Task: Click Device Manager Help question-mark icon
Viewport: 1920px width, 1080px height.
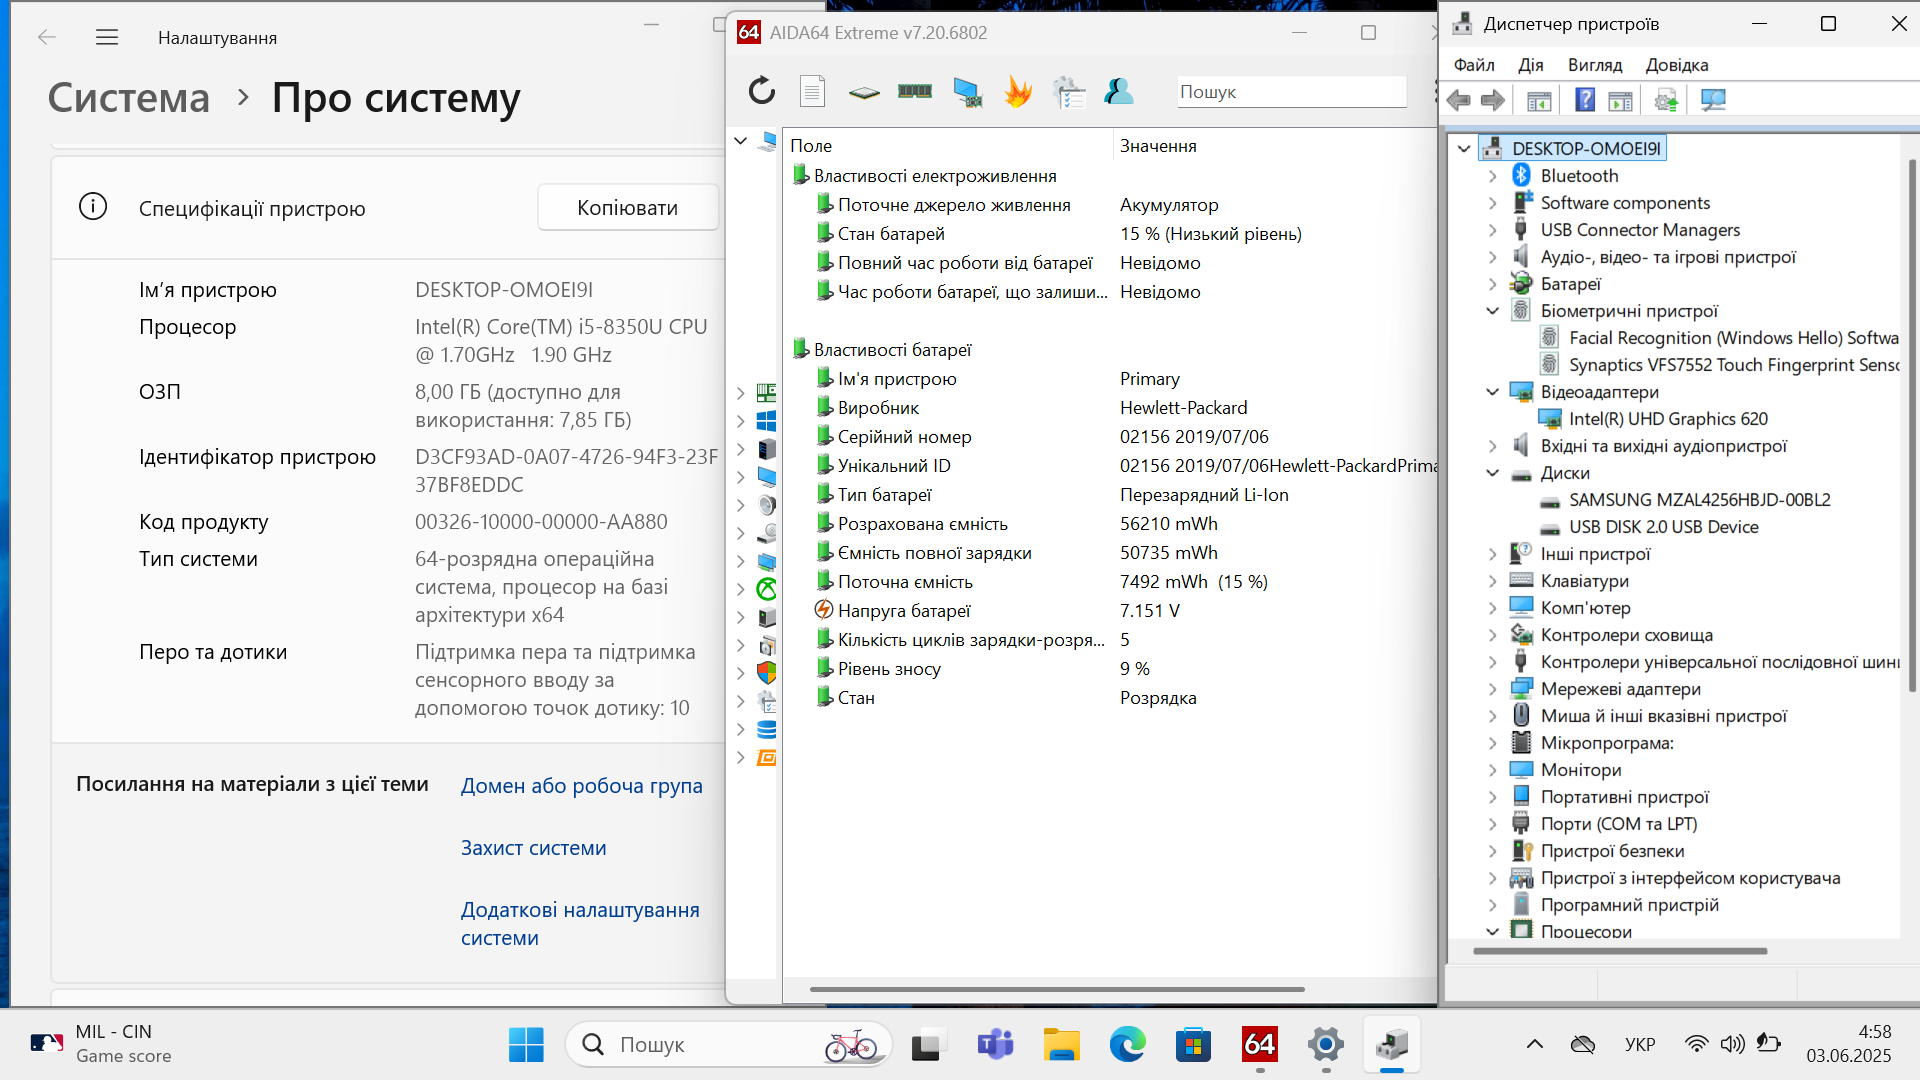Action: (x=1585, y=100)
